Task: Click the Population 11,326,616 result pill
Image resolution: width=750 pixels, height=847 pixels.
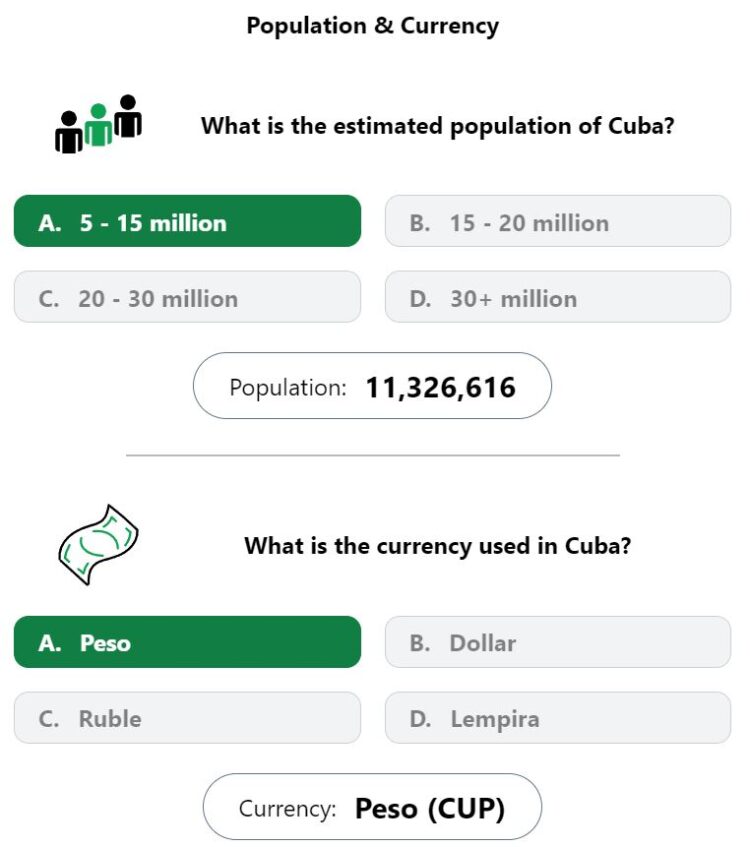Action: tap(372, 386)
